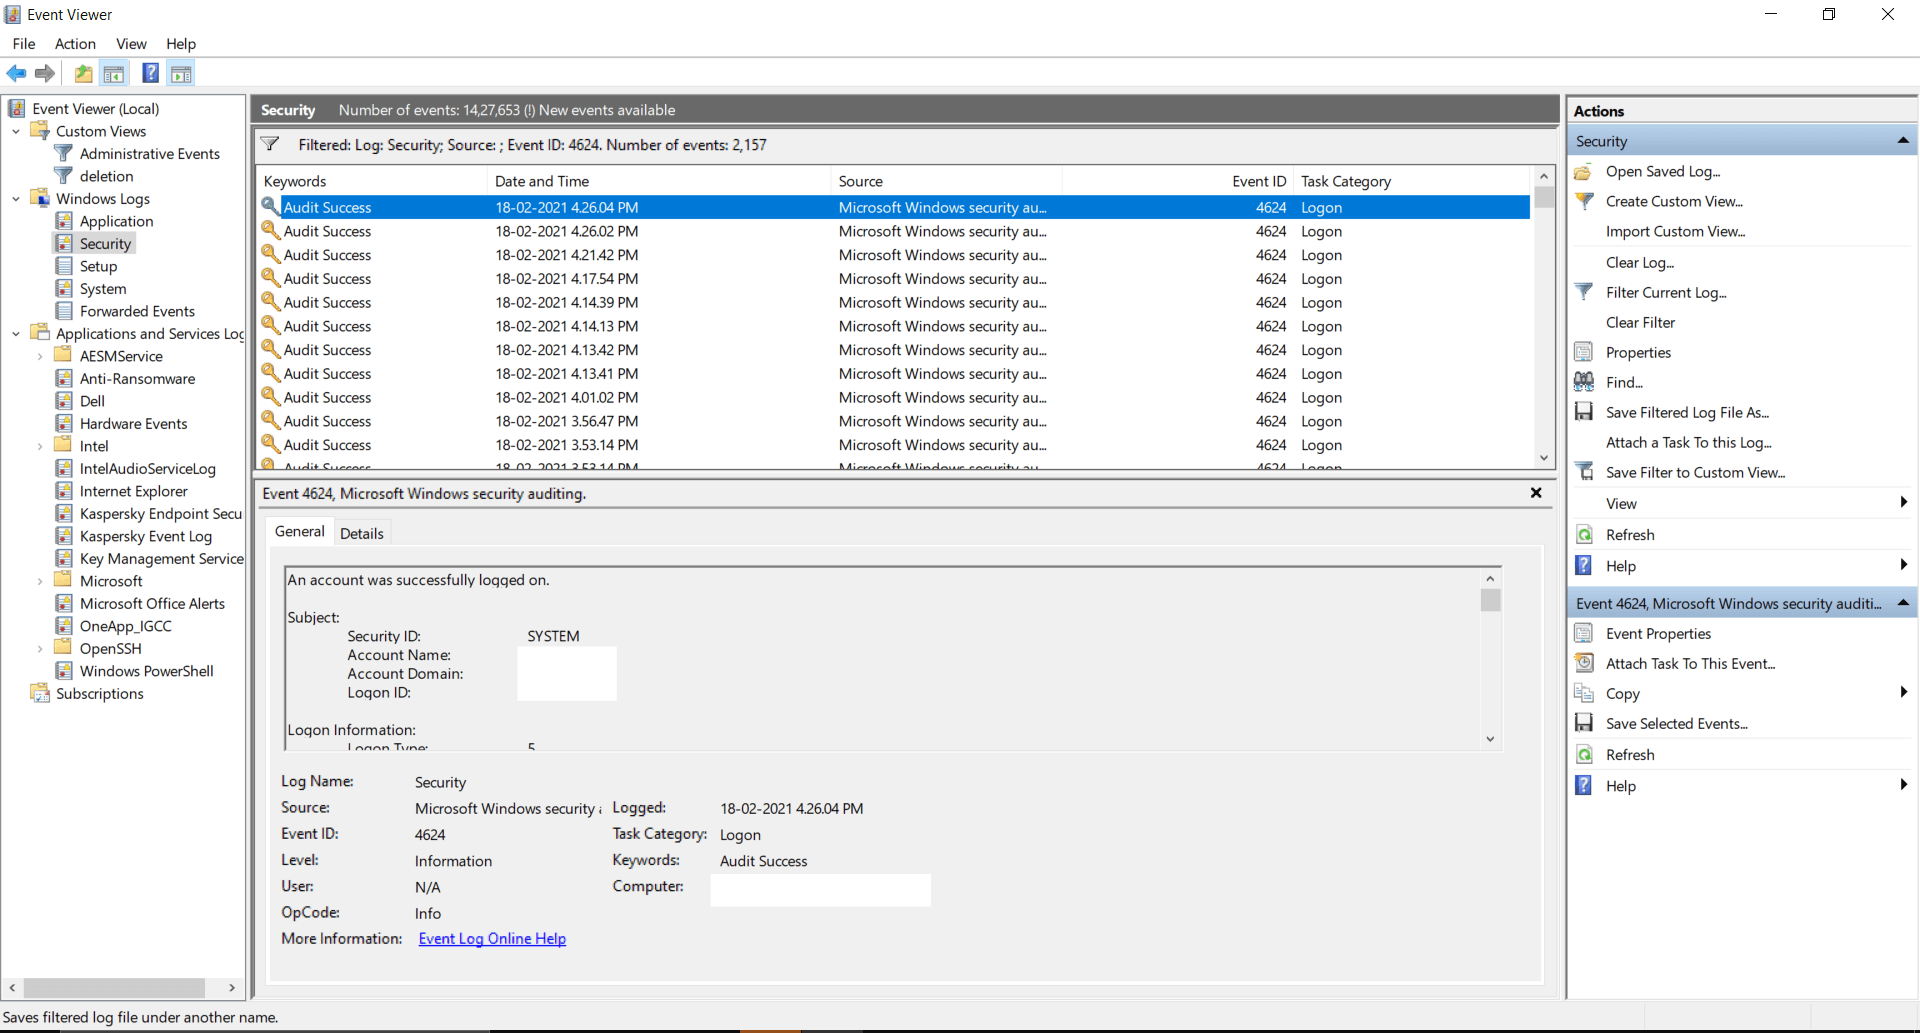Collapse the Security actions section
The height and width of the screenshot is (1033, 1920).
tap(1903, 141)
